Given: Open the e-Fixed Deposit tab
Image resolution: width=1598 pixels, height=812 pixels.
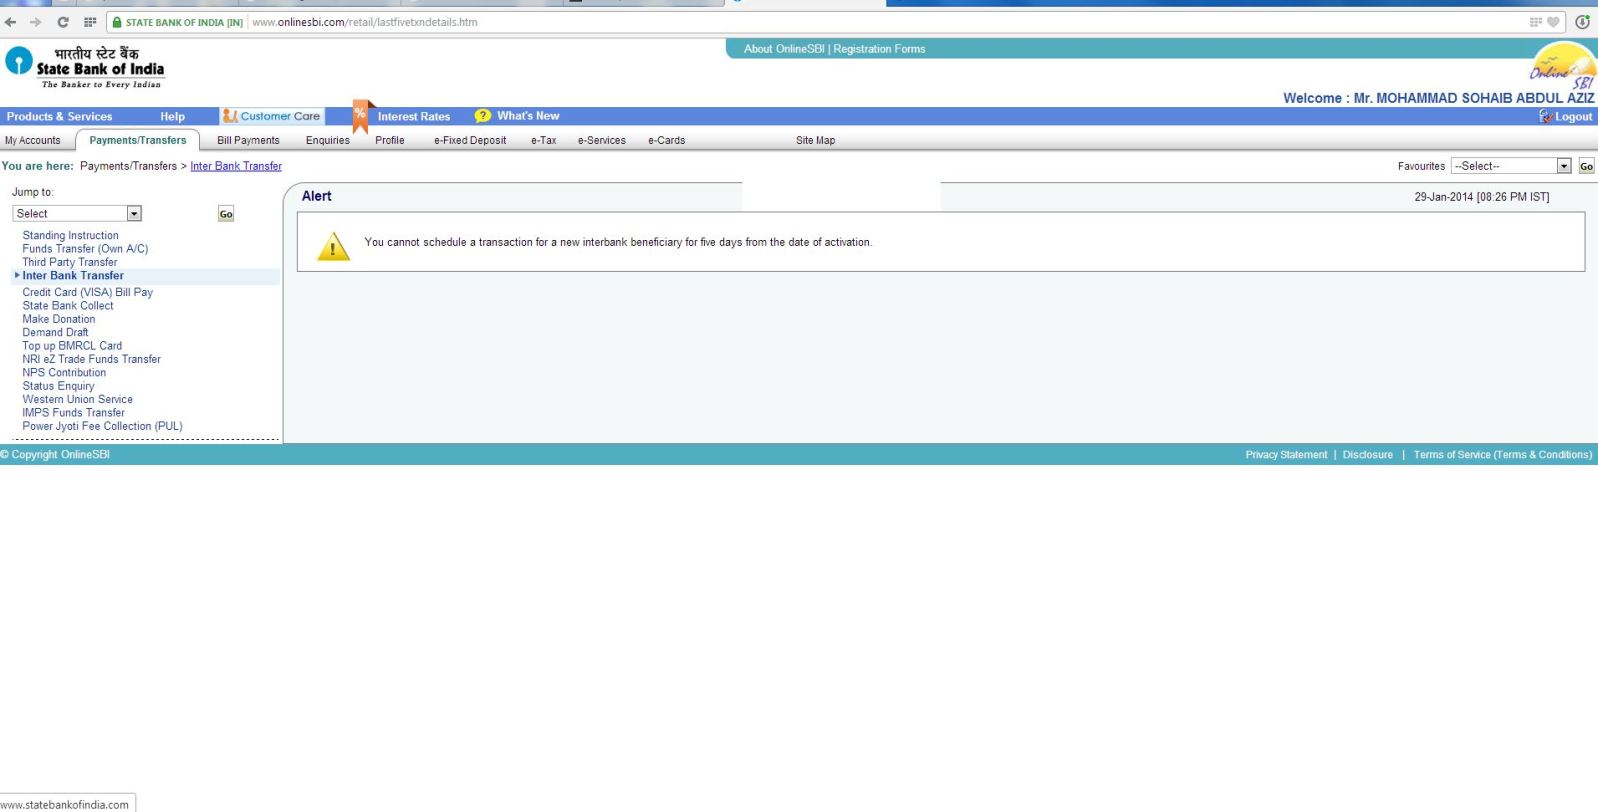Looking at the screenshot, I should (470, 141).
